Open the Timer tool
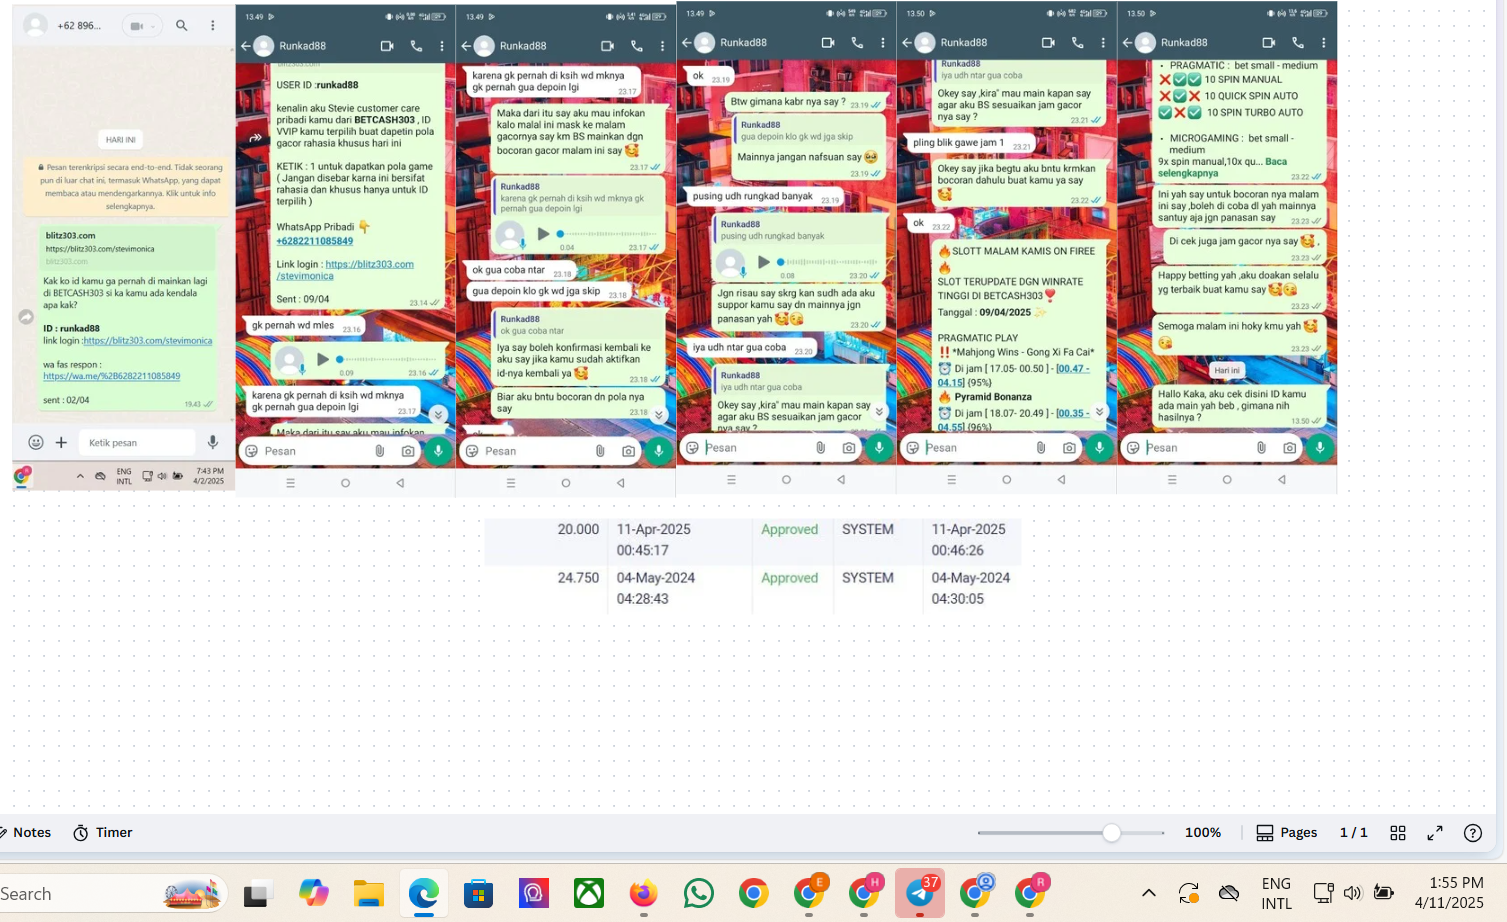Screen dimensions: 1507x922 (x=103, y=832)
